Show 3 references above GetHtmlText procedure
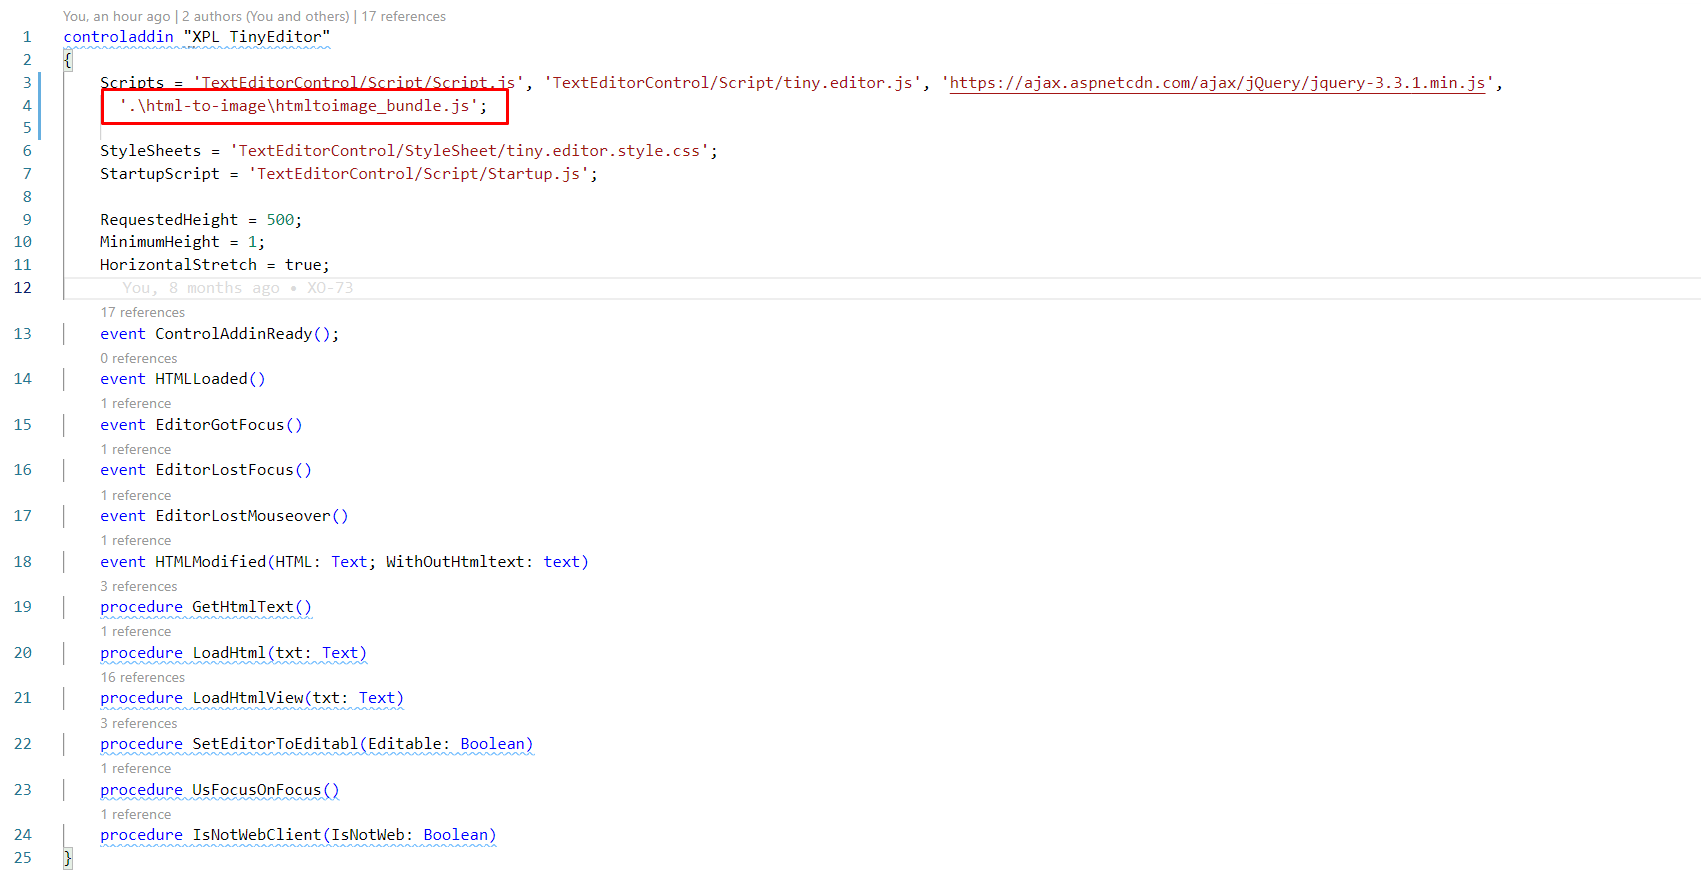1701x872 pixels. [x=138, y=586]
